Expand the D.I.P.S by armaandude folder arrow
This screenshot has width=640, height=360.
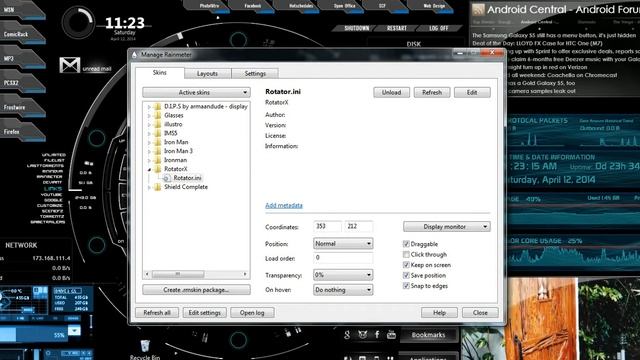coord(149,107)
